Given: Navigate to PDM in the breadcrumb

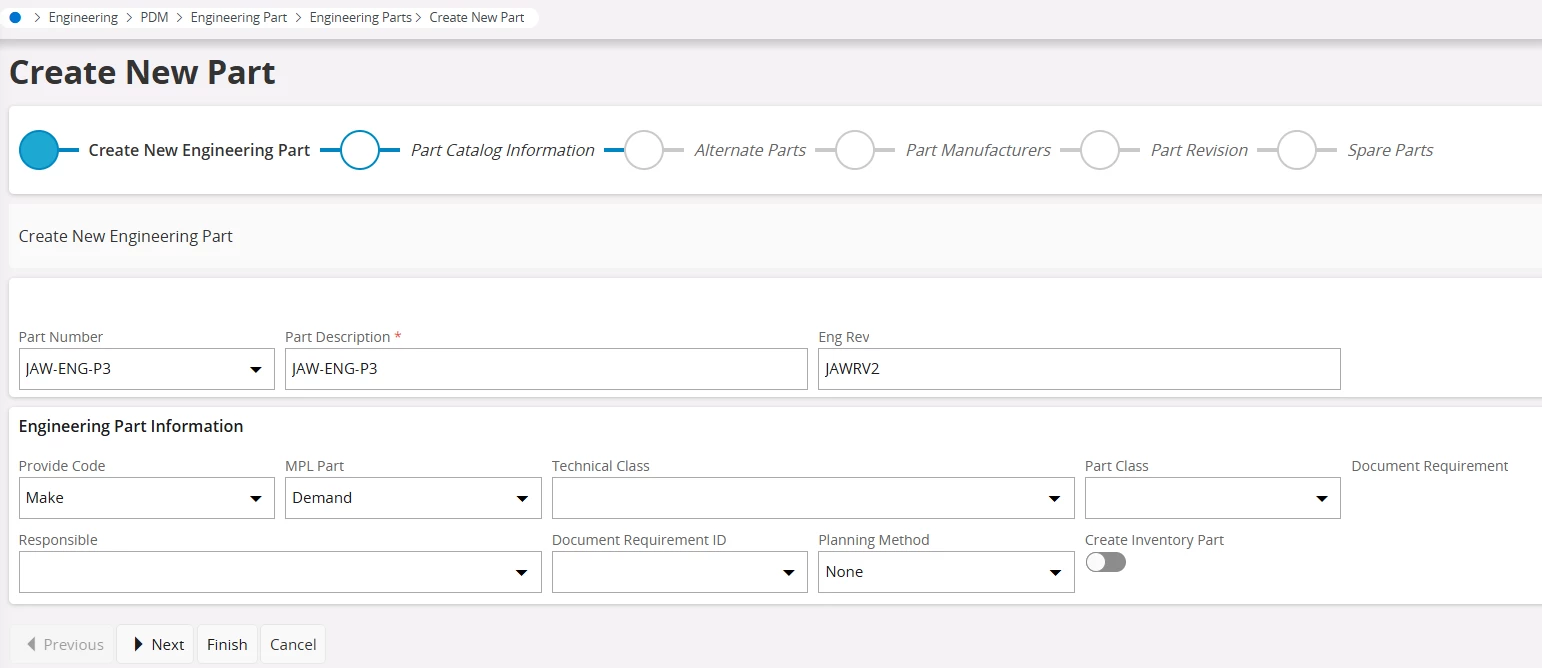Looking at the screenshot, I should pos(154,17).
